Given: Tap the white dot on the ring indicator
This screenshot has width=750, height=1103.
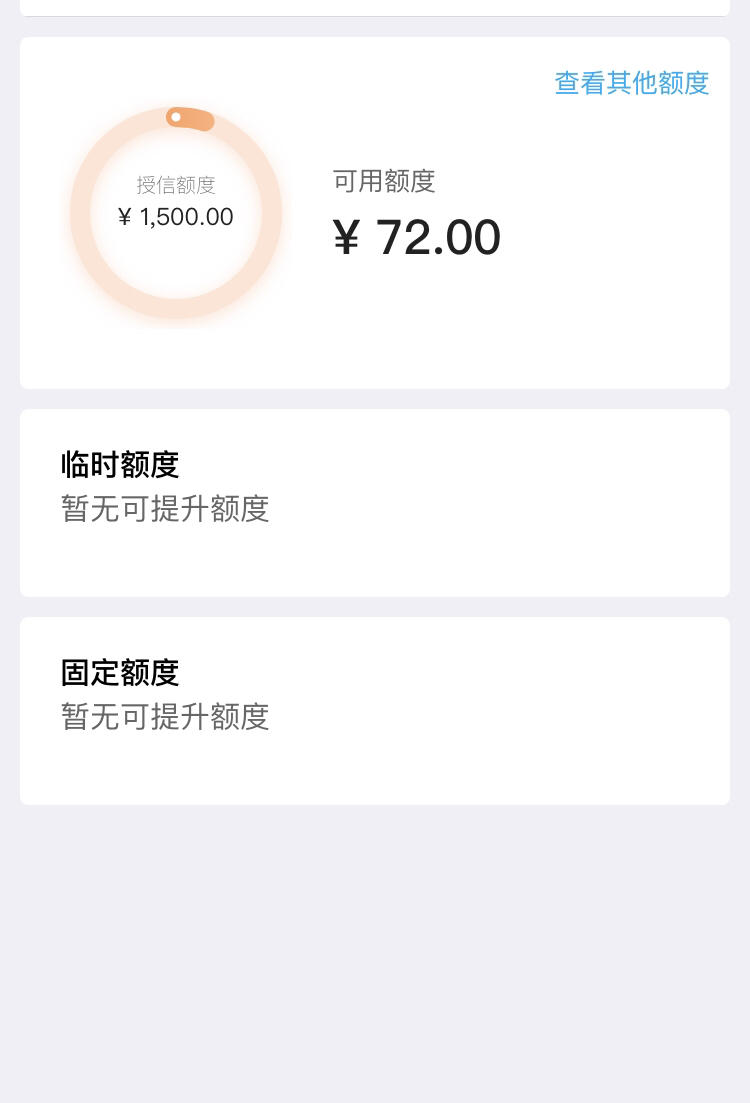Looking at the screenshot, I should point(176,117).
